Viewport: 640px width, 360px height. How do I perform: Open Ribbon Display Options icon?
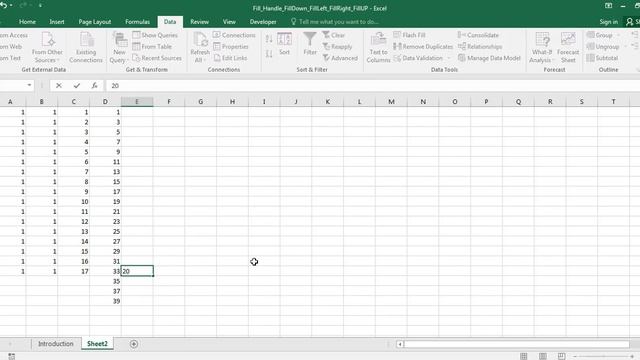tap(608, 6)
